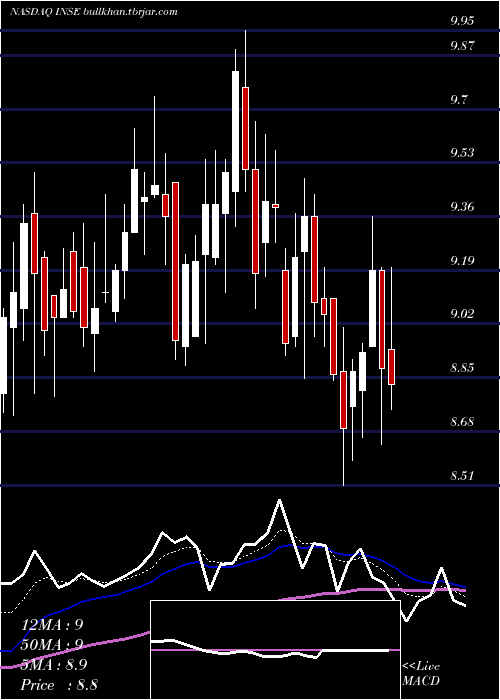
Task: Click the 8.68 price axis label
Action: pos(462,421)
